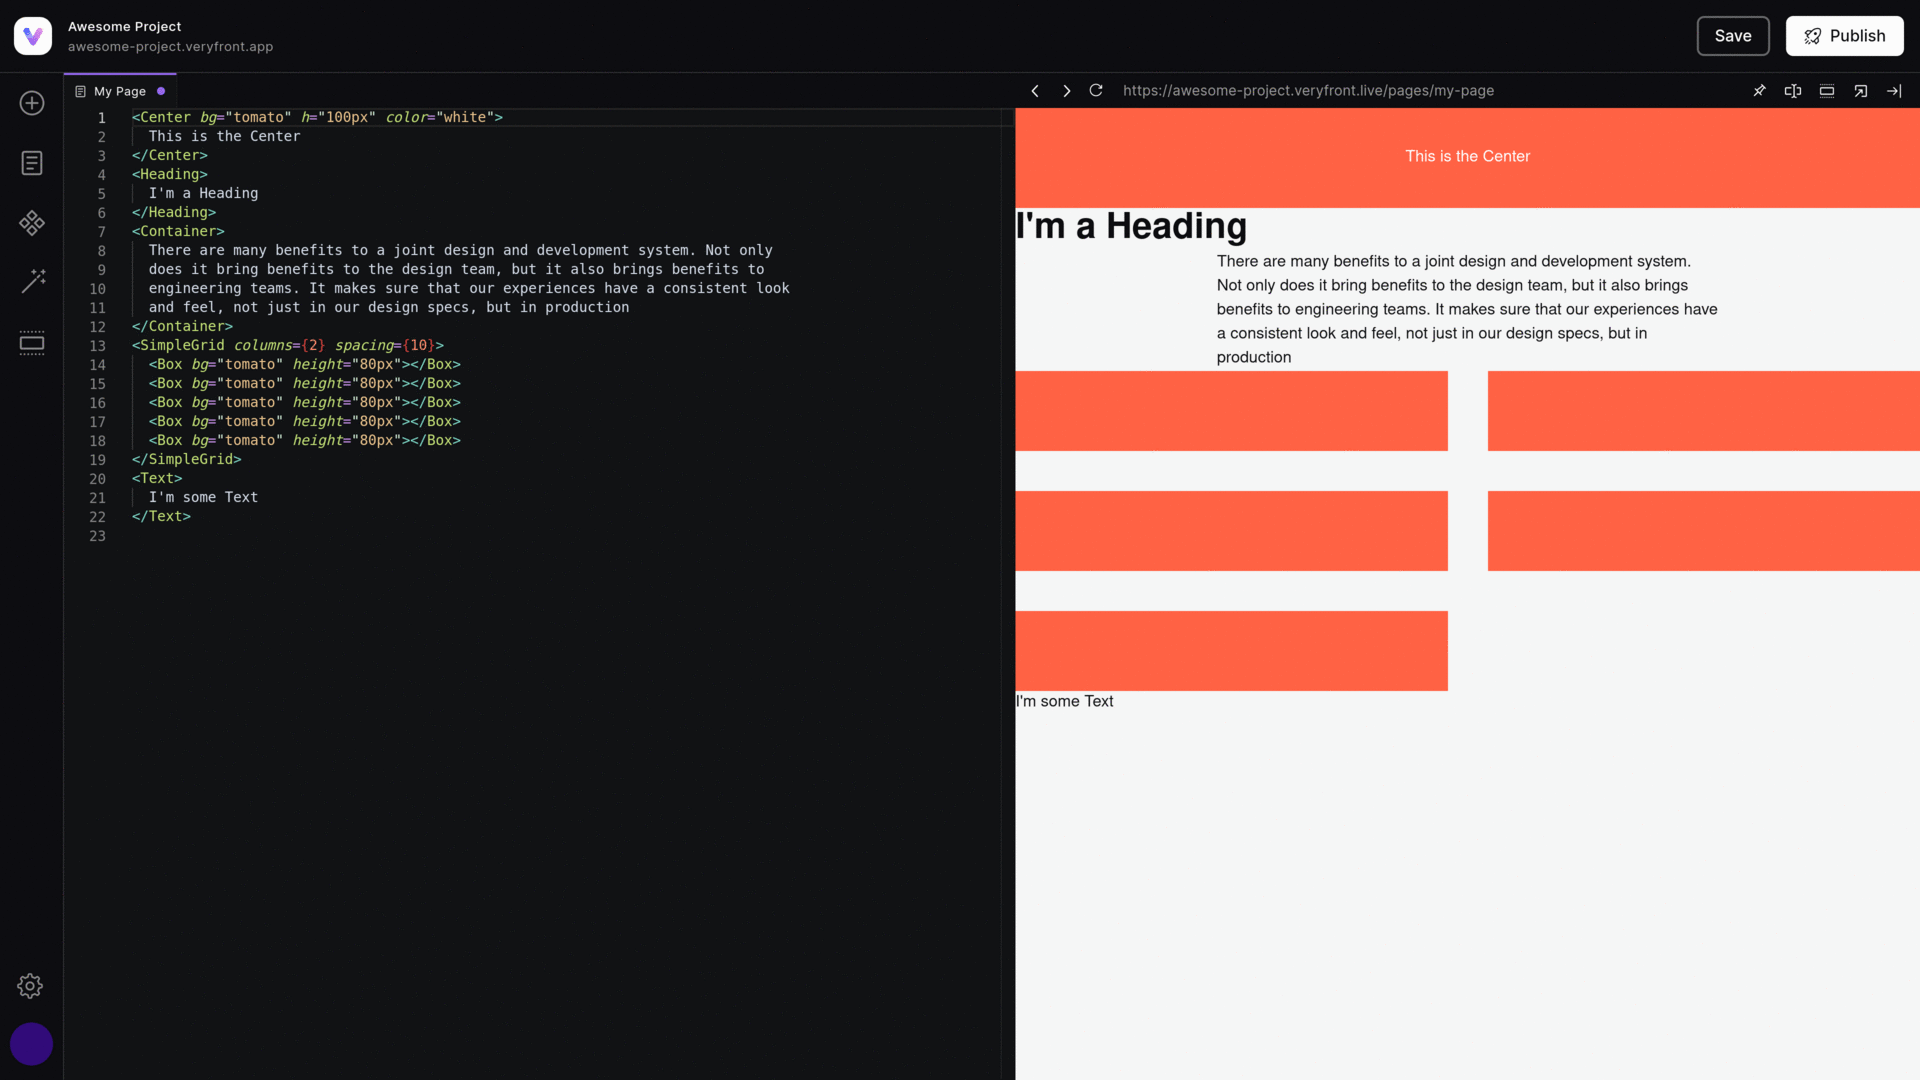
Task: Click the last single tomato box in preview
Action: tap(1231, 651)
